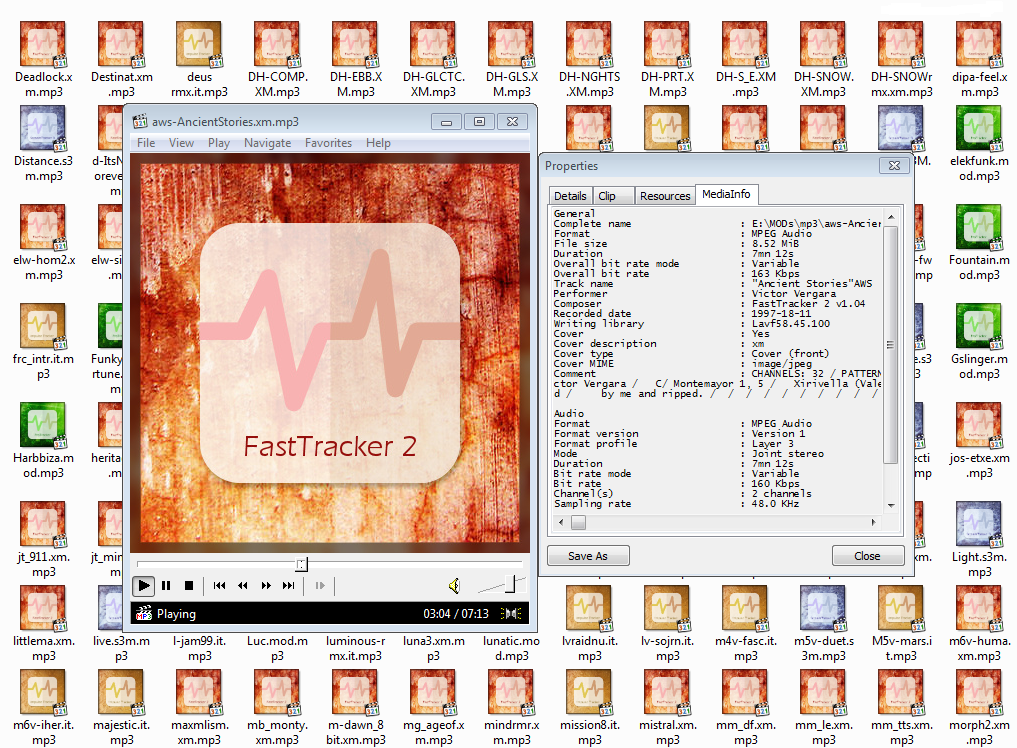1017x748 pixels.
Task: Click file name label littlema.xm.mp3
Action: pos(43,648)
